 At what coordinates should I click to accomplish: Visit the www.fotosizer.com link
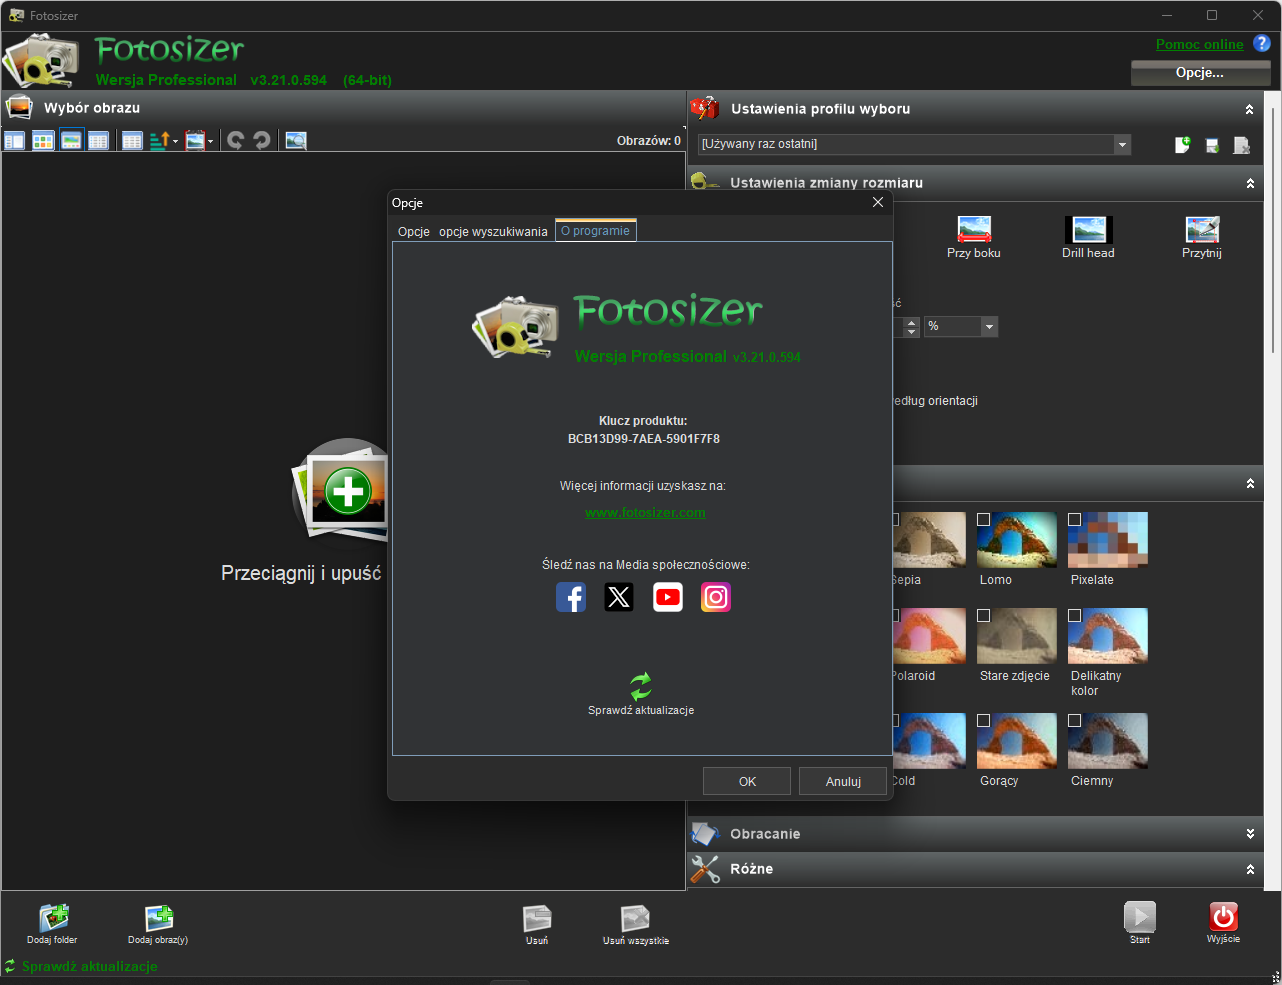[x=646, y=513]
